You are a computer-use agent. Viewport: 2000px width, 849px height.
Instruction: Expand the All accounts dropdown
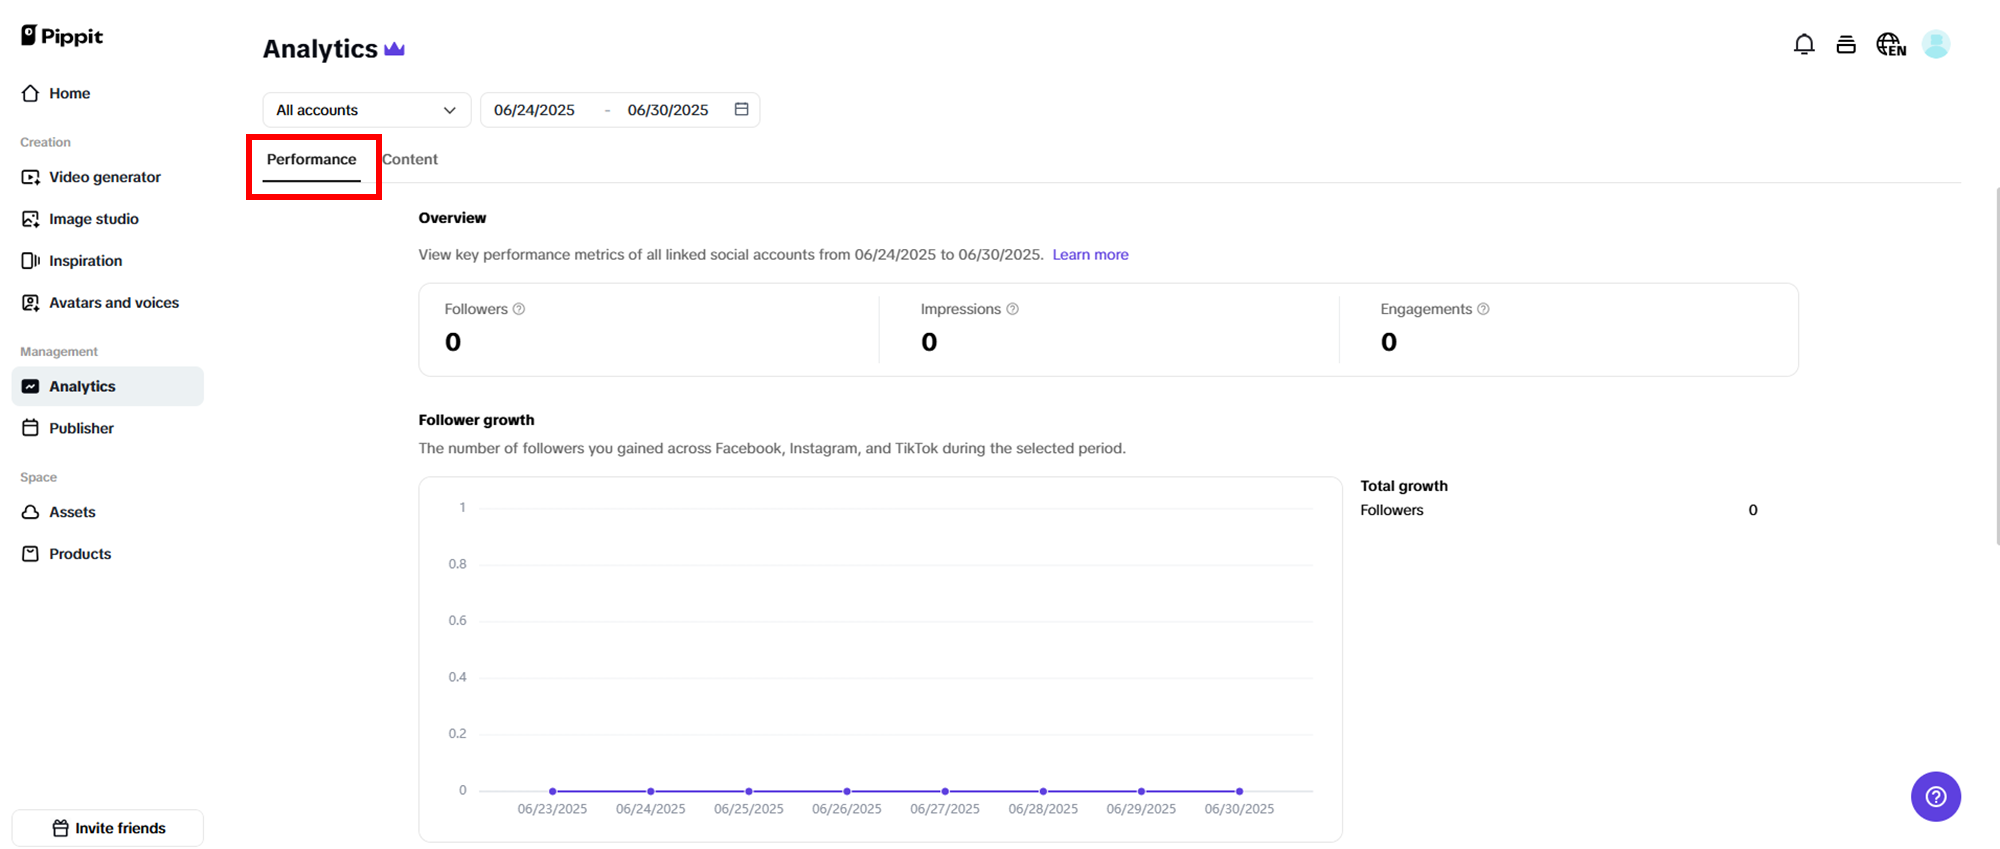pos(366,110)
